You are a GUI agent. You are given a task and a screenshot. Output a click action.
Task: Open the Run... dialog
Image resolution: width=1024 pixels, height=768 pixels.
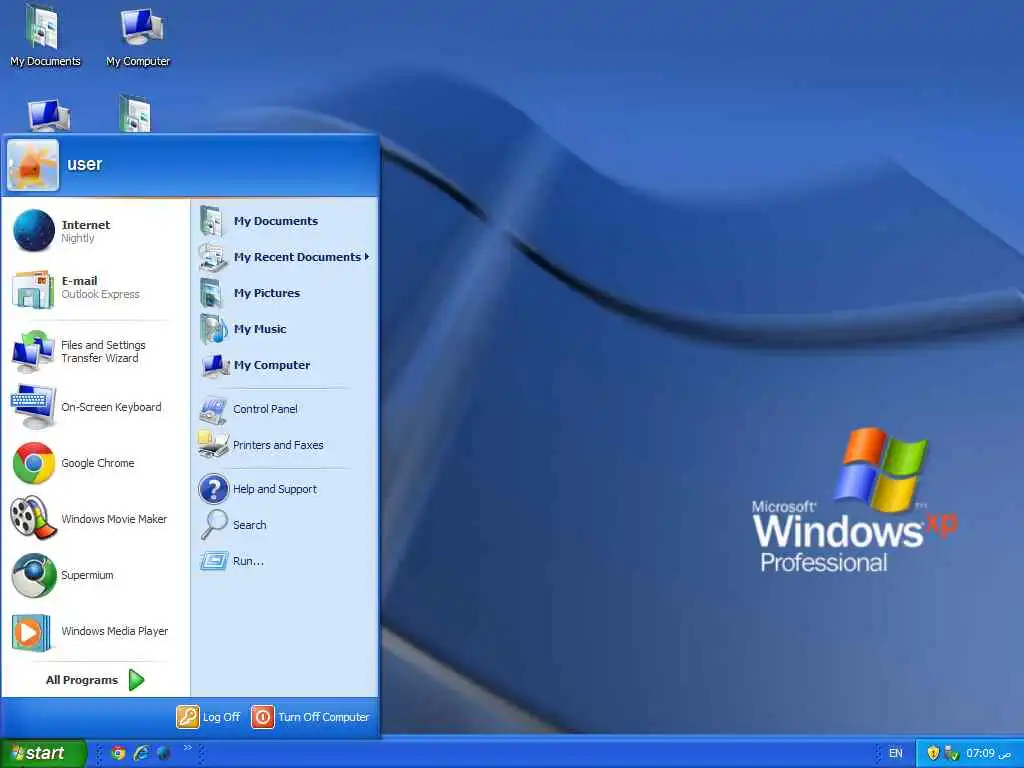click(x=285, y=560)
